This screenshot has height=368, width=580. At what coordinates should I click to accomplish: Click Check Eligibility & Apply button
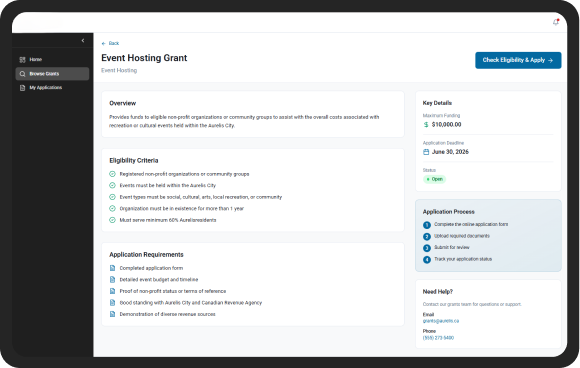(x=518, y=60)
